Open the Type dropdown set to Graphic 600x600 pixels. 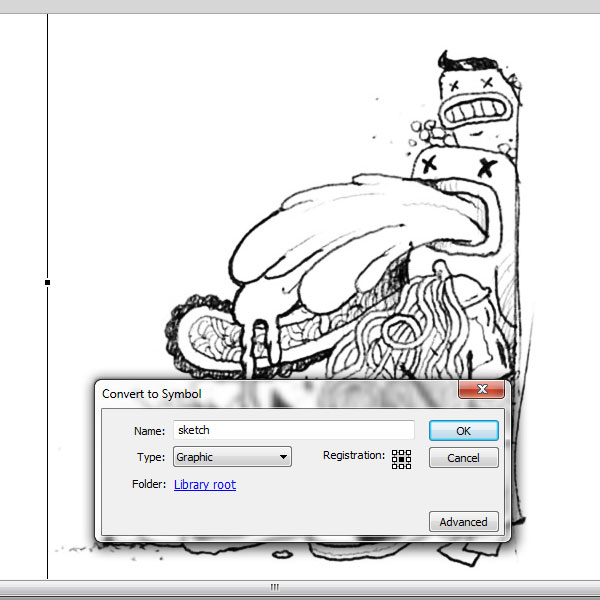[232, 457]
